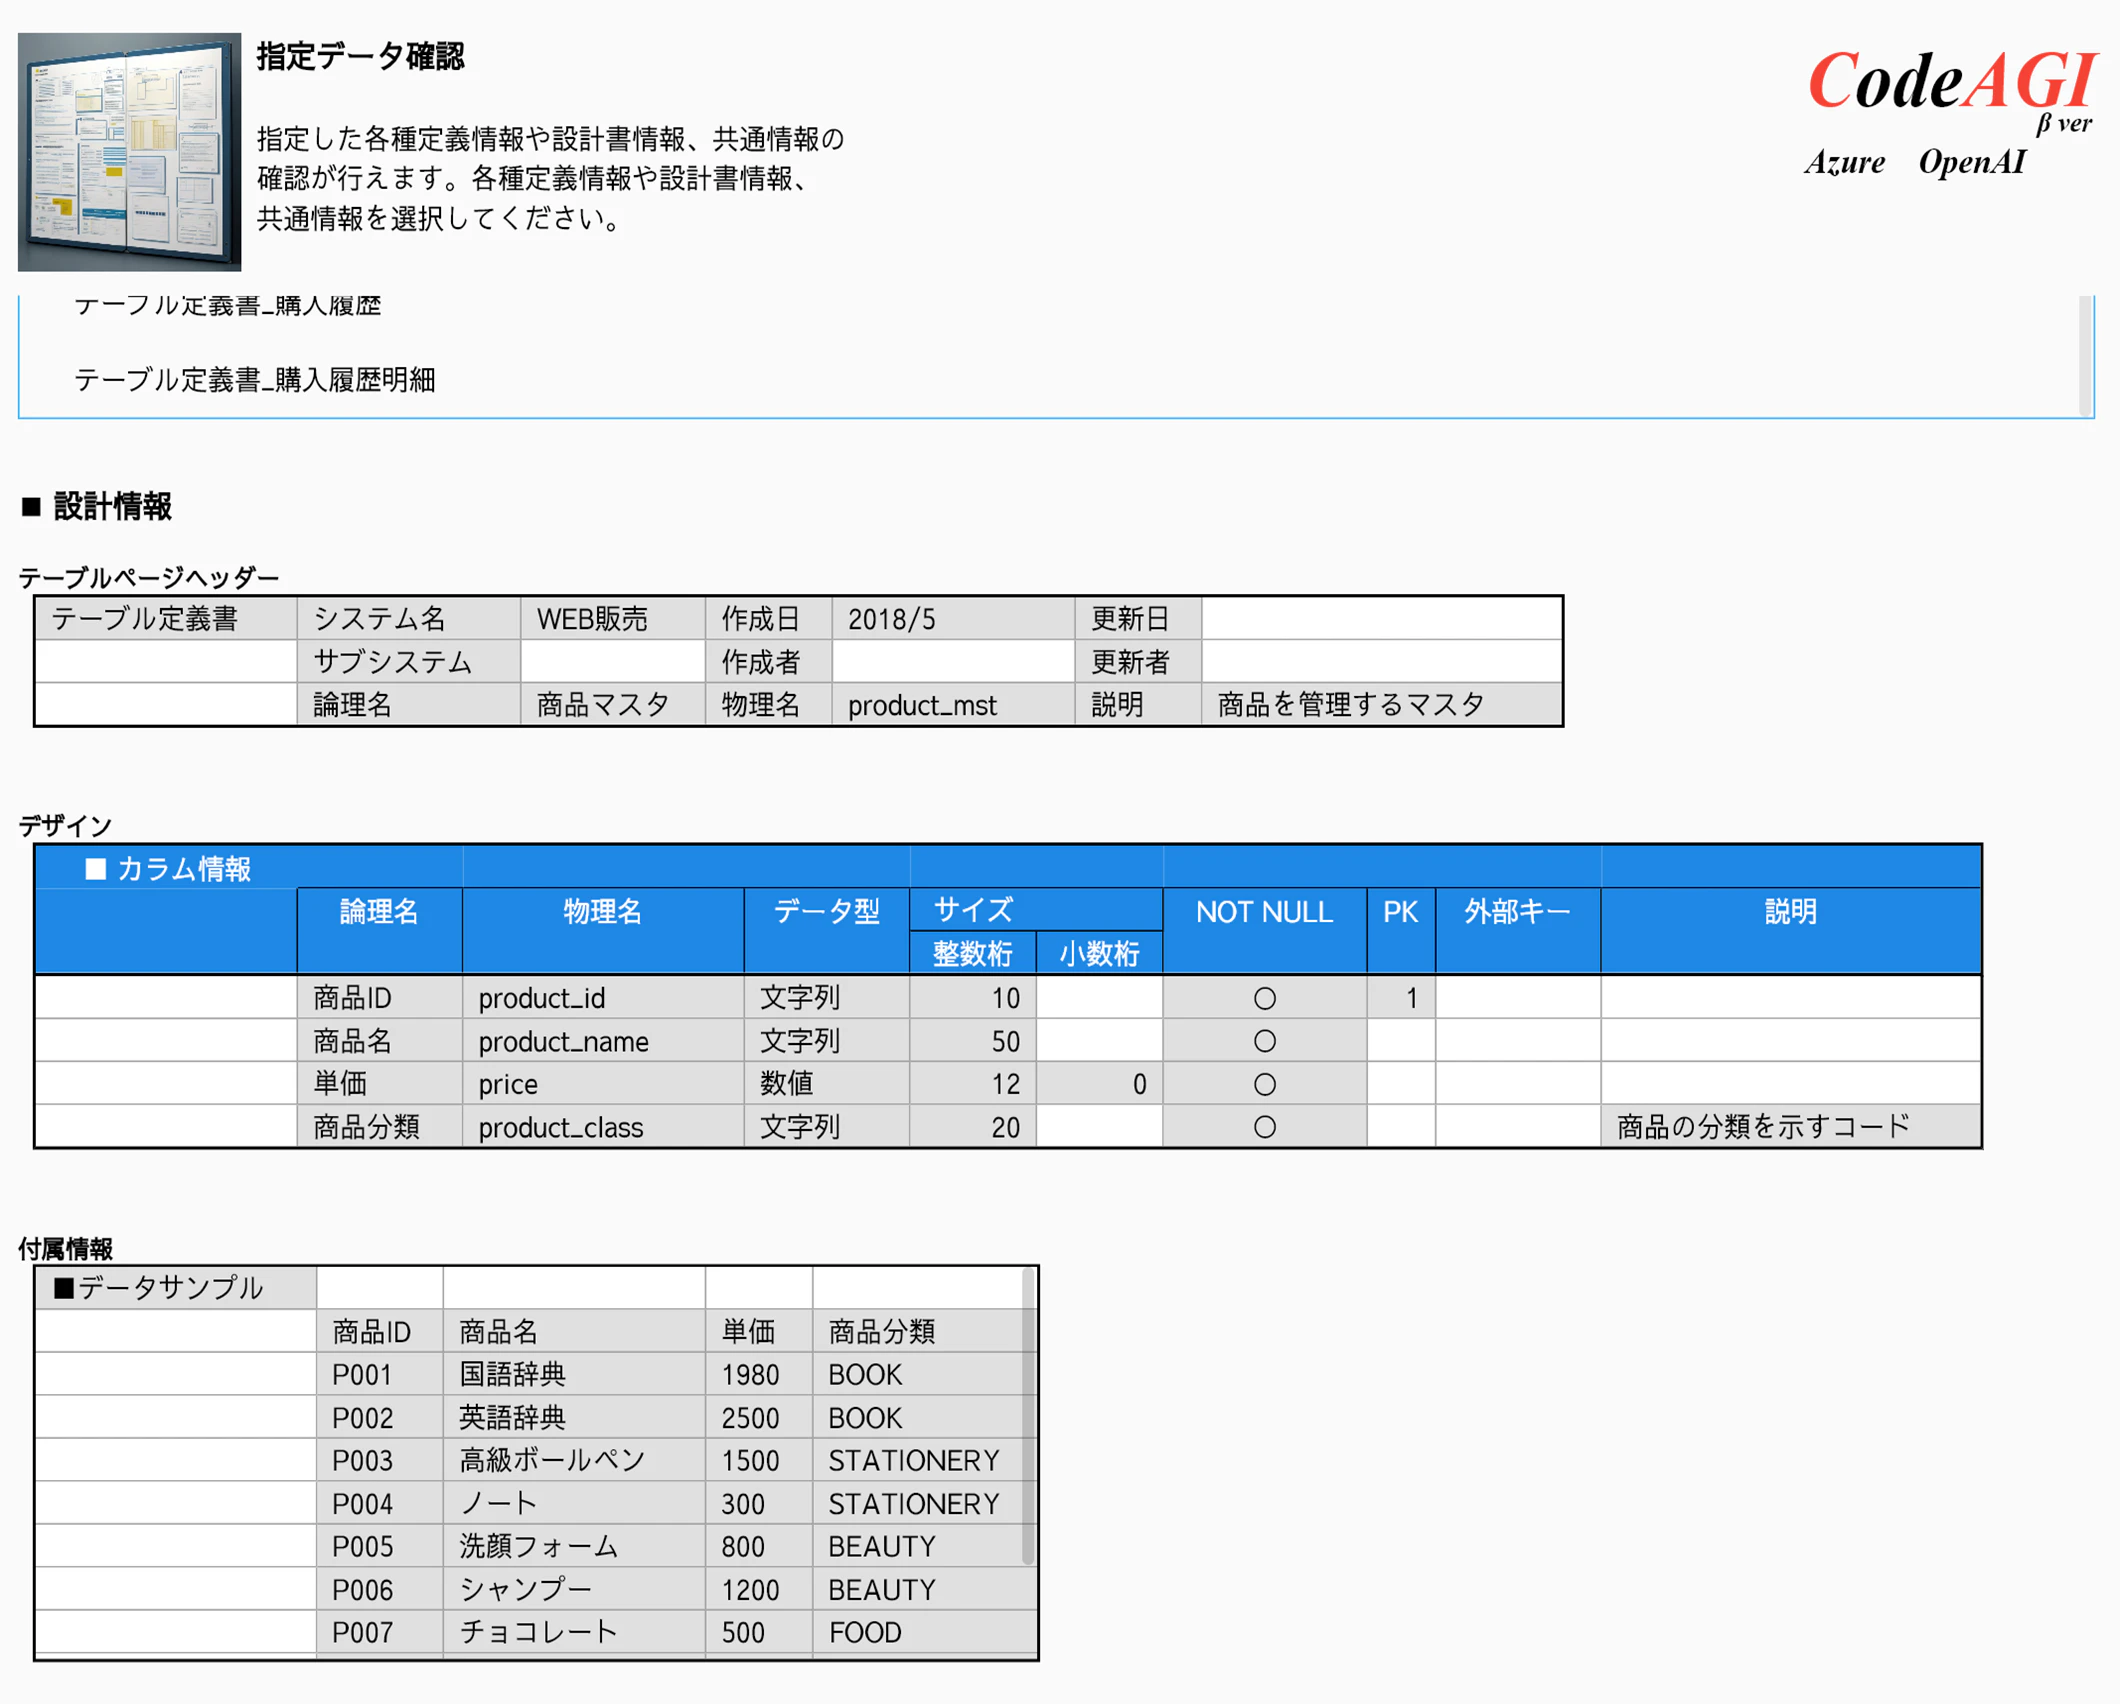
Task: Click the NOT NULL circle for product_id
Action: coord(1264,998)
